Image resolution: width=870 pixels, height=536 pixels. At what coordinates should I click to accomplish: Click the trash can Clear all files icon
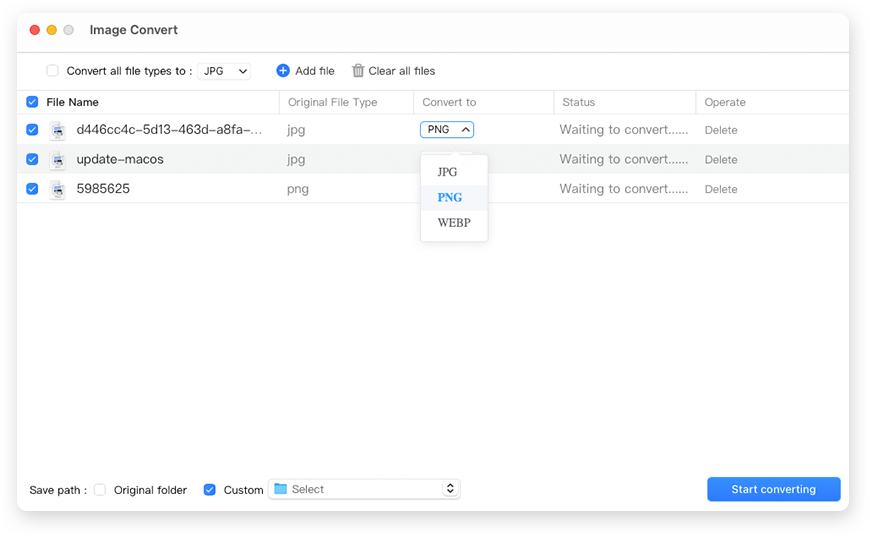pyautogui.click(x=358, y=71)
